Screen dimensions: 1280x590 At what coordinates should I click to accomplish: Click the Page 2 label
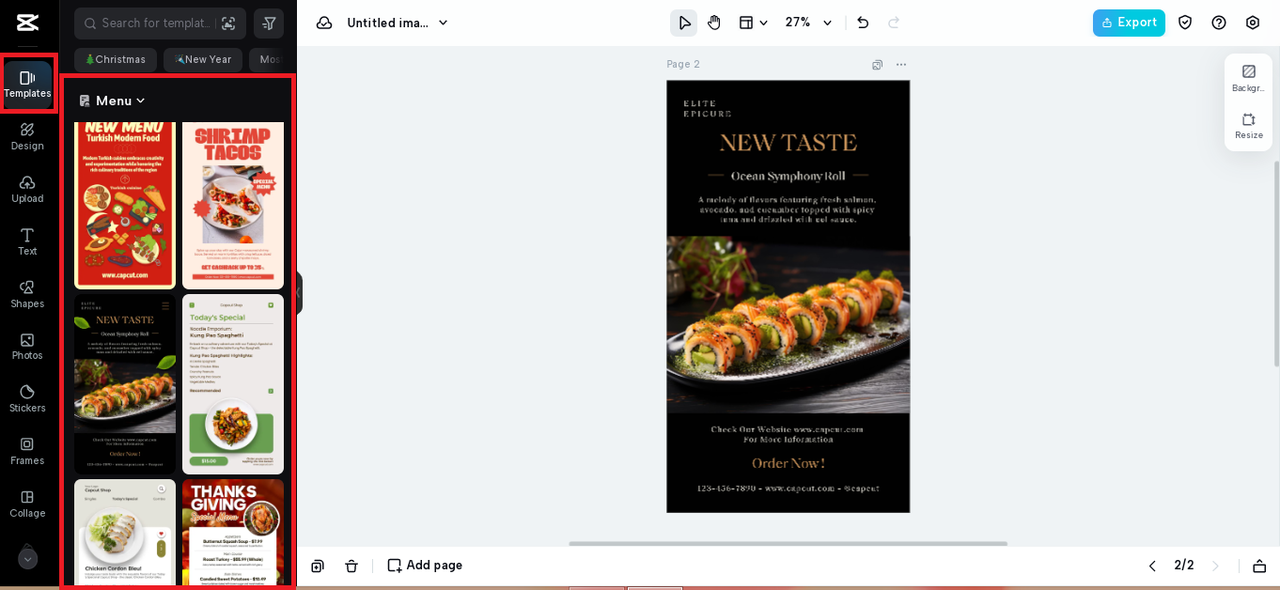tap(683, 65)
